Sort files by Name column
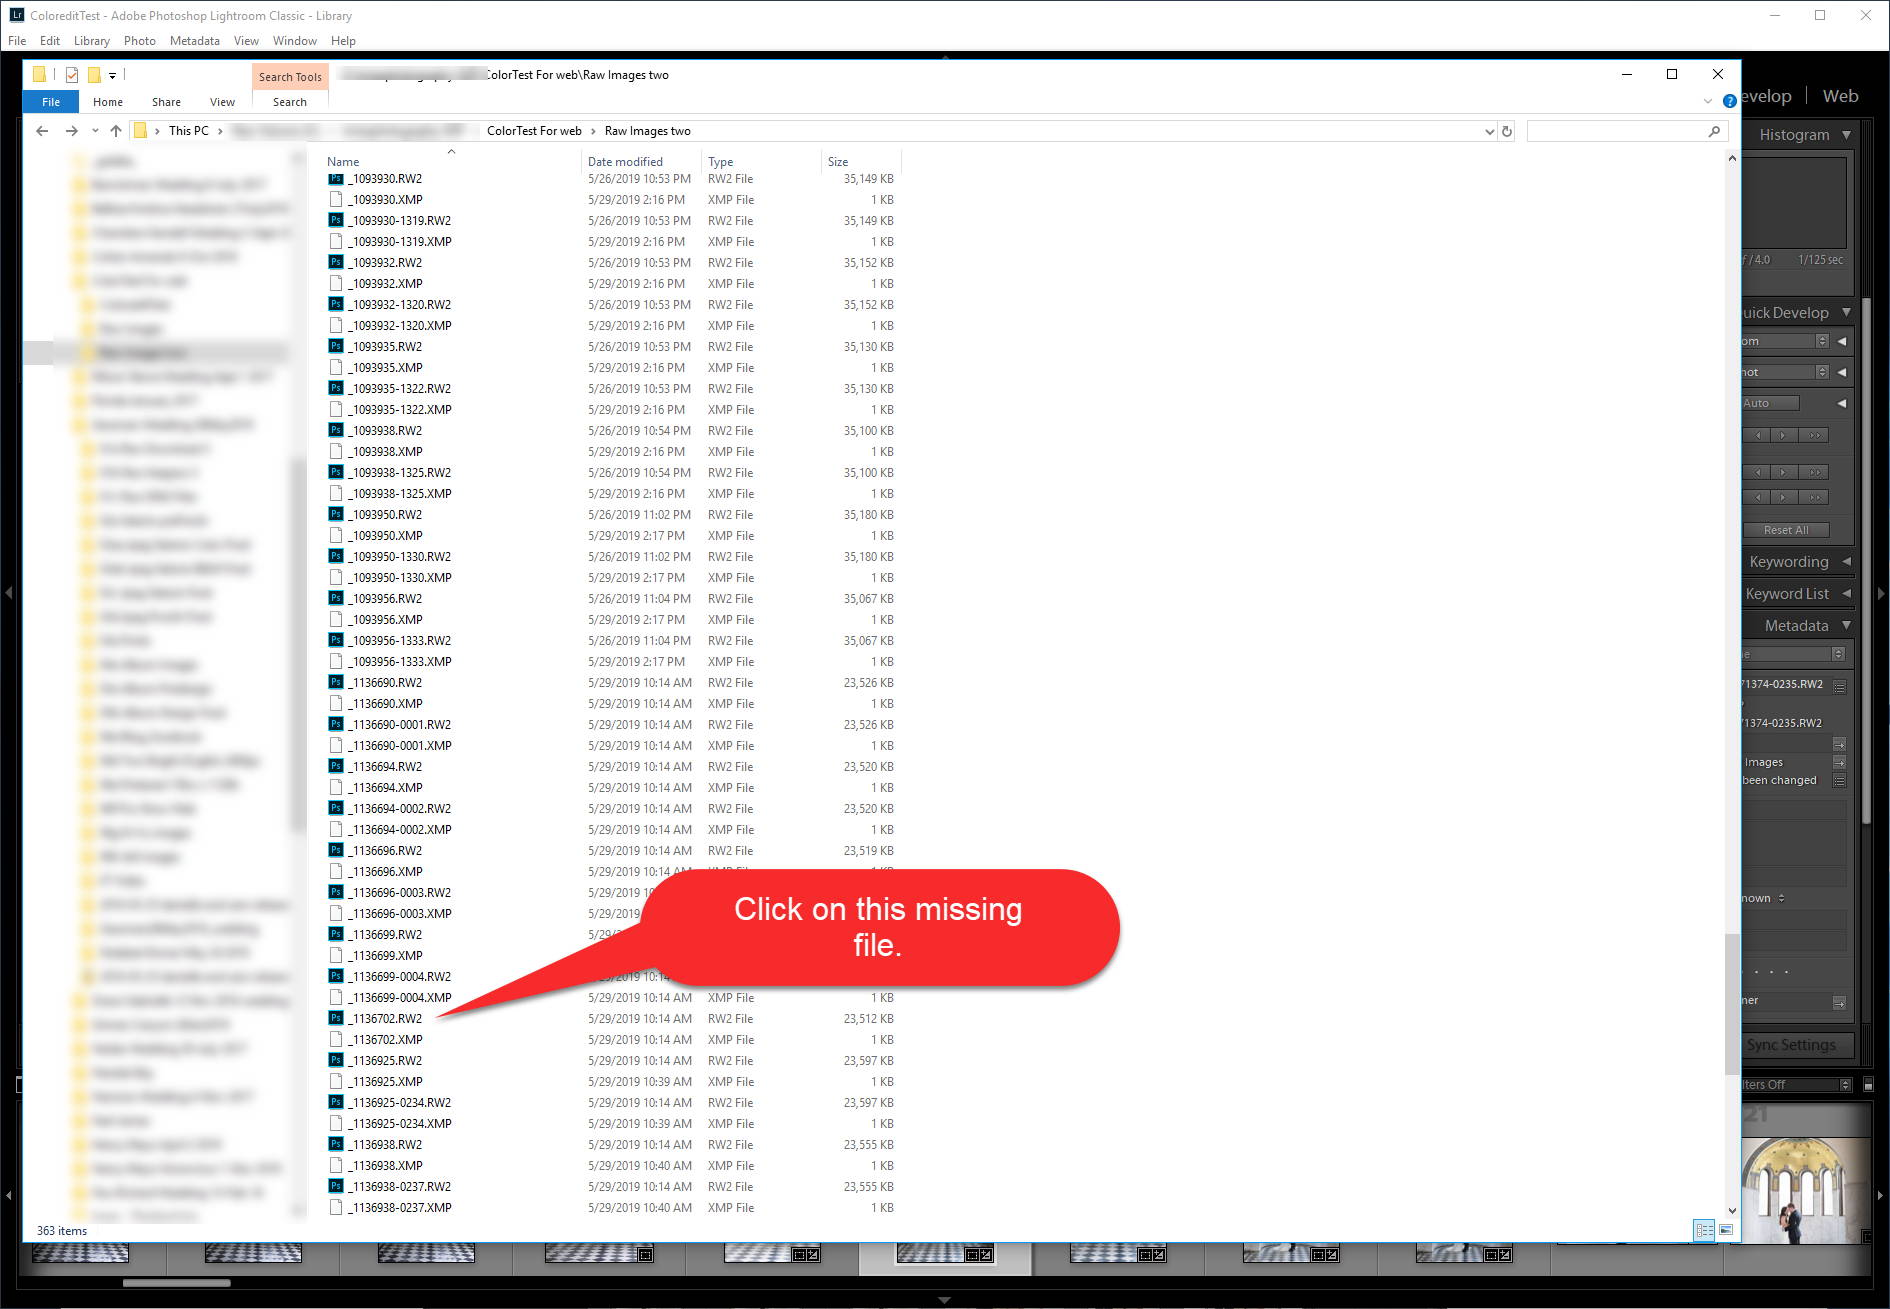Viewport: 1890px width, 1309px height. [343, 161]
